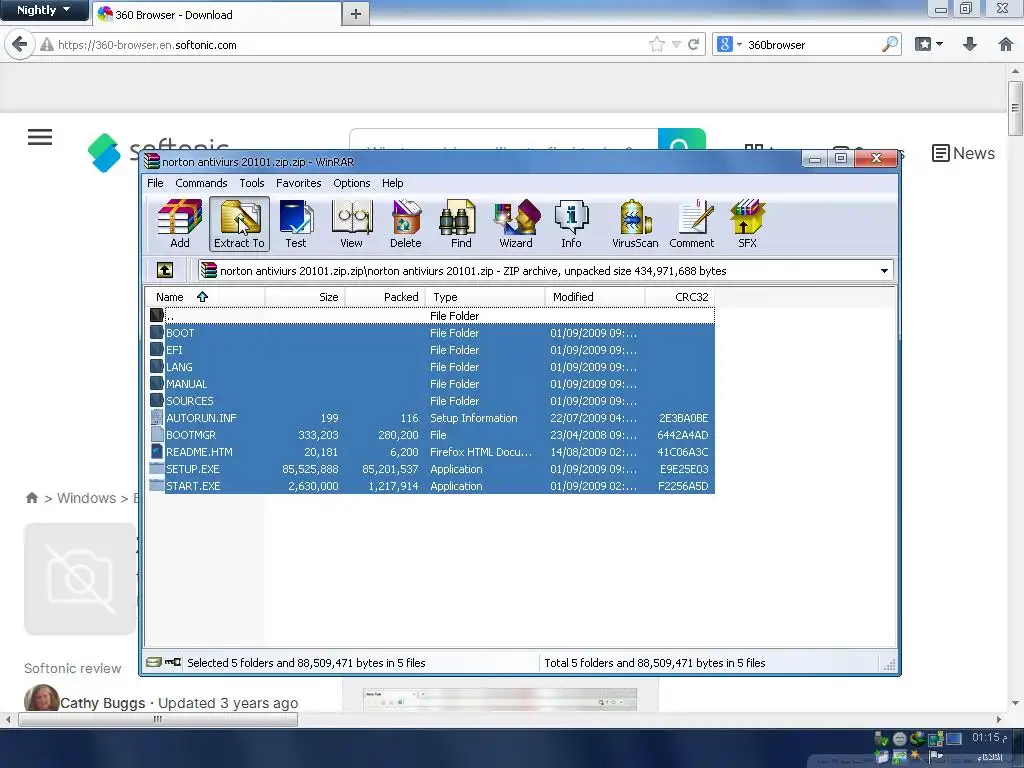The width and height of the screenshot is (1024, 768).
Task: Open a new browser tab
Action: coord(355,14)
